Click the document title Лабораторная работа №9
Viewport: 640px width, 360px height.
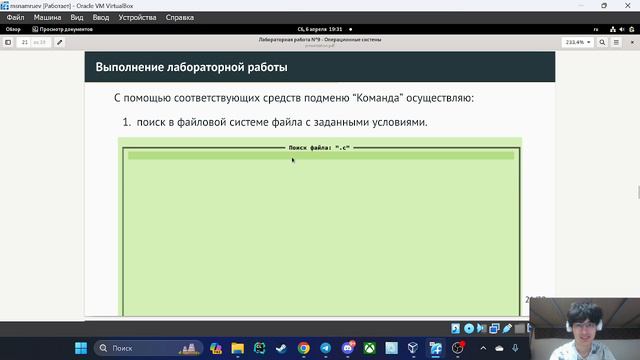coord(320,40)
